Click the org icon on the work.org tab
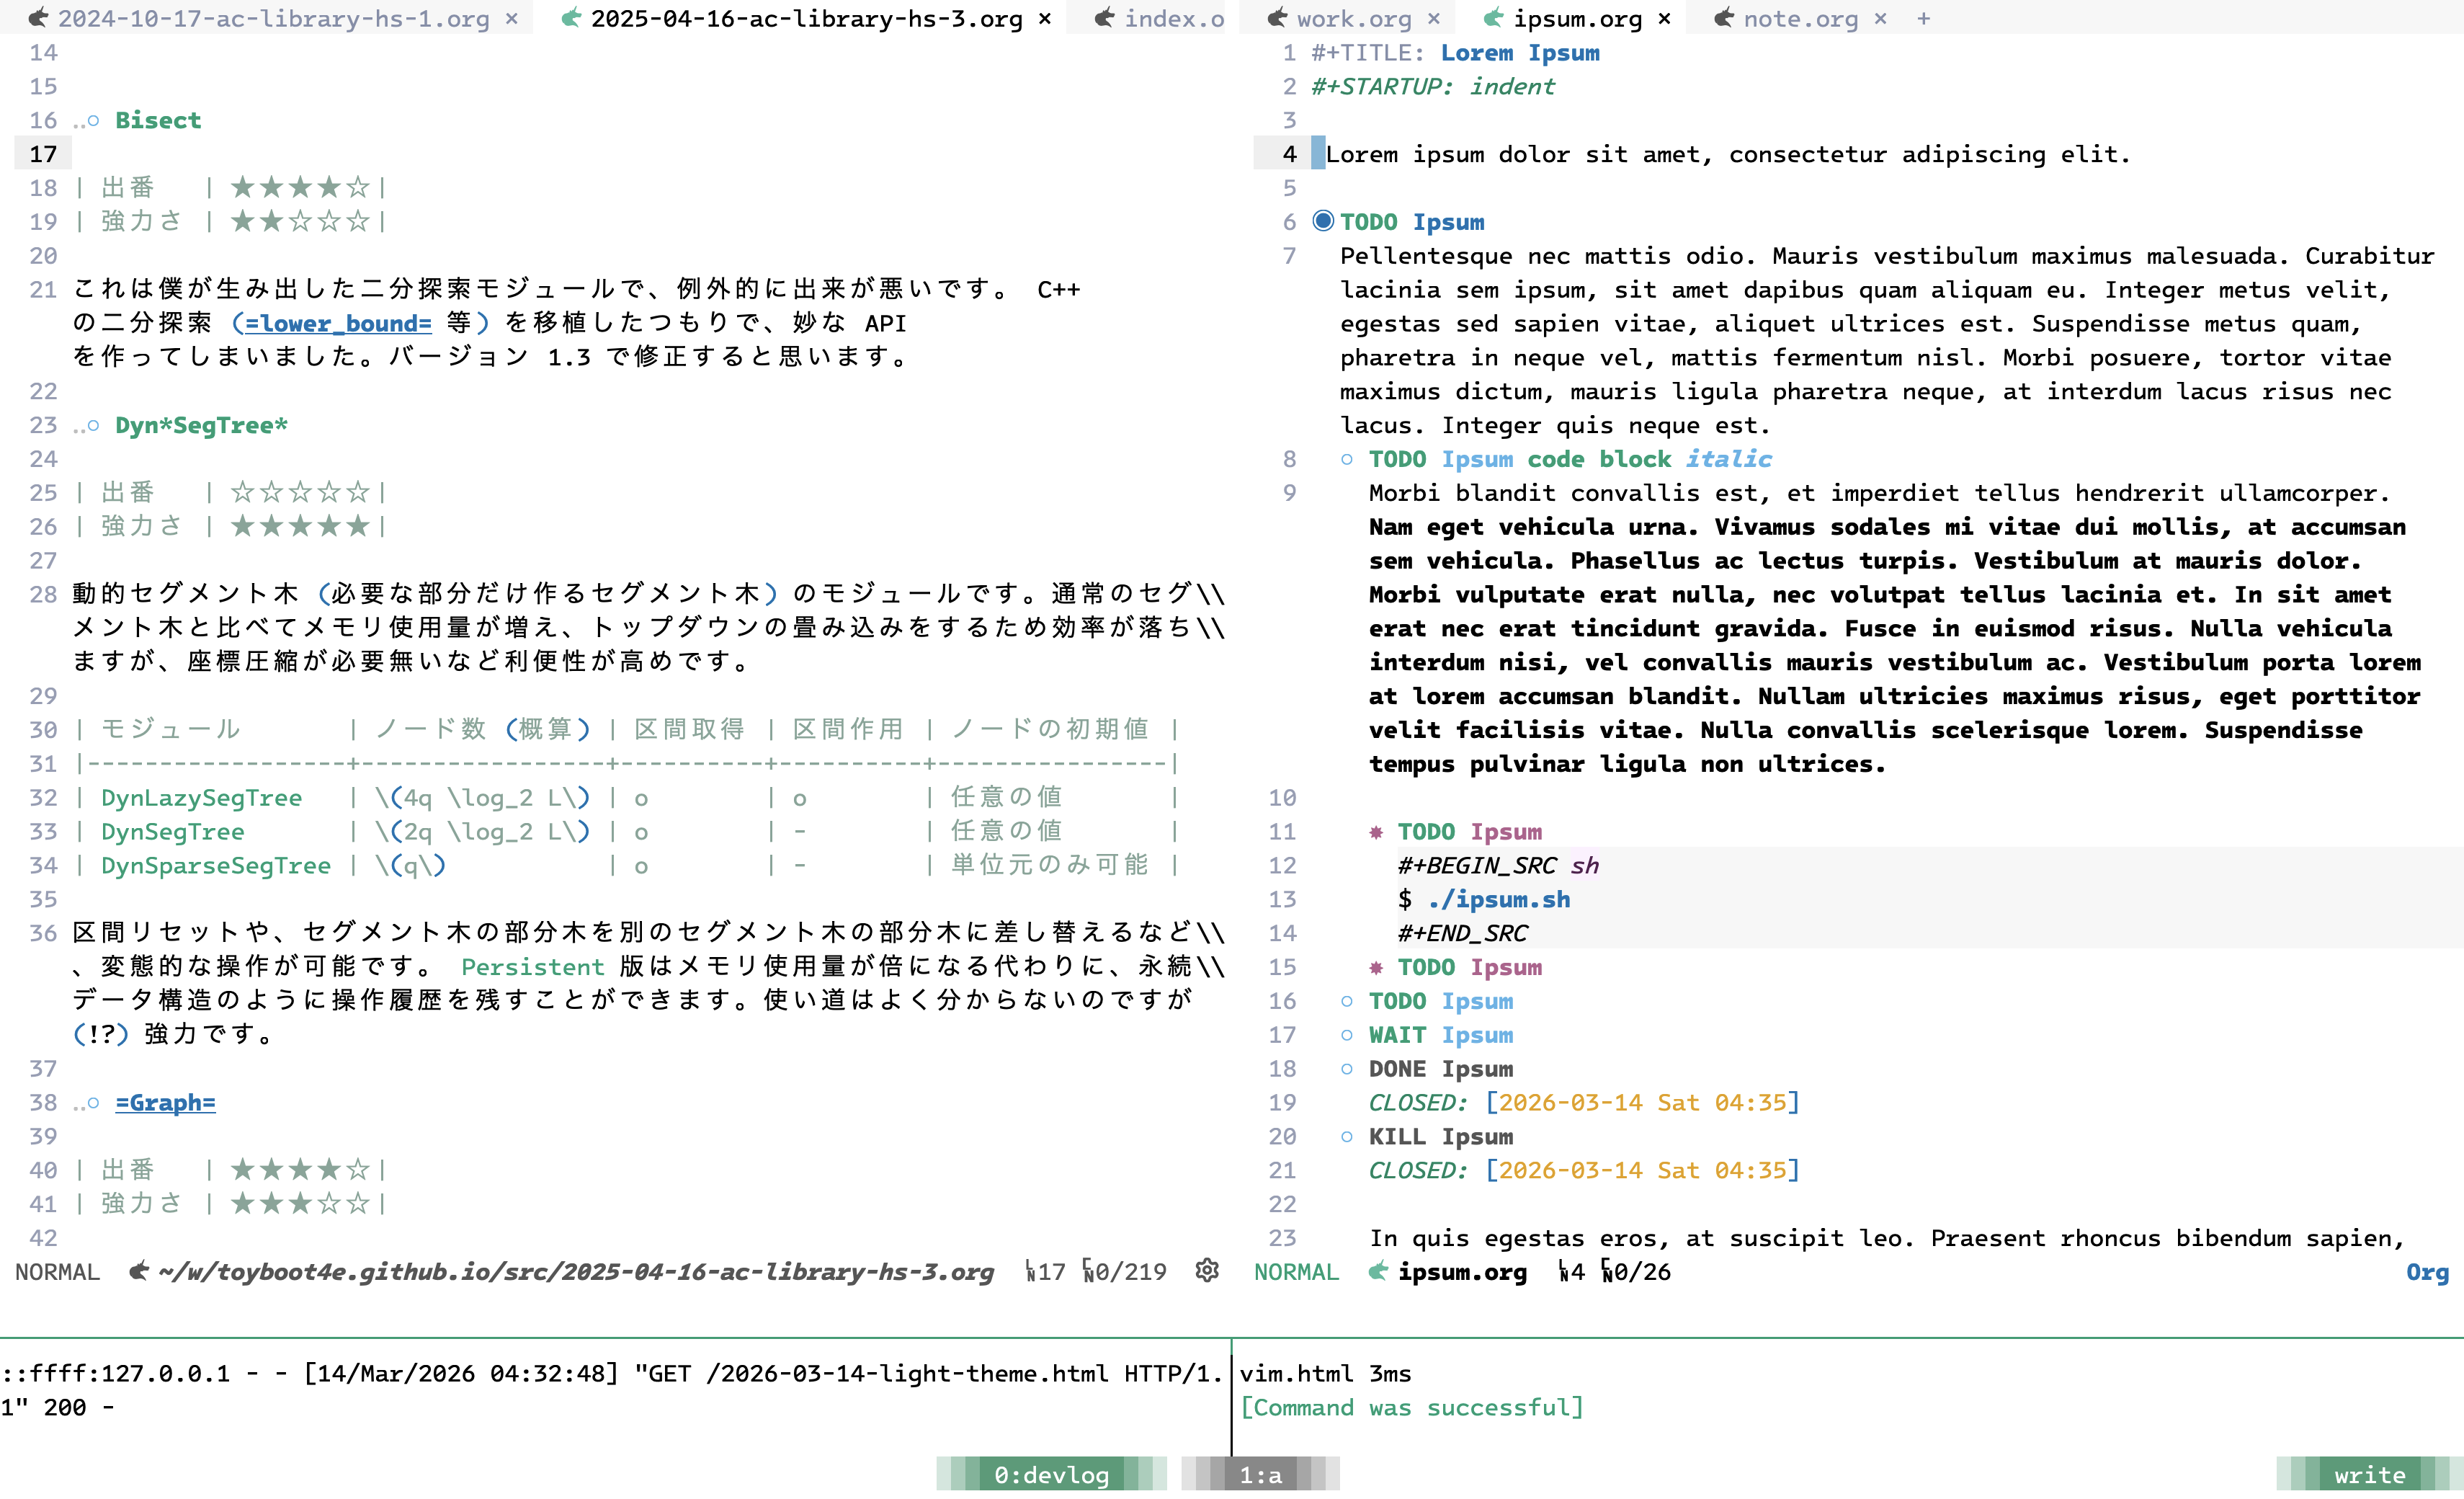 pos(1277,18)
